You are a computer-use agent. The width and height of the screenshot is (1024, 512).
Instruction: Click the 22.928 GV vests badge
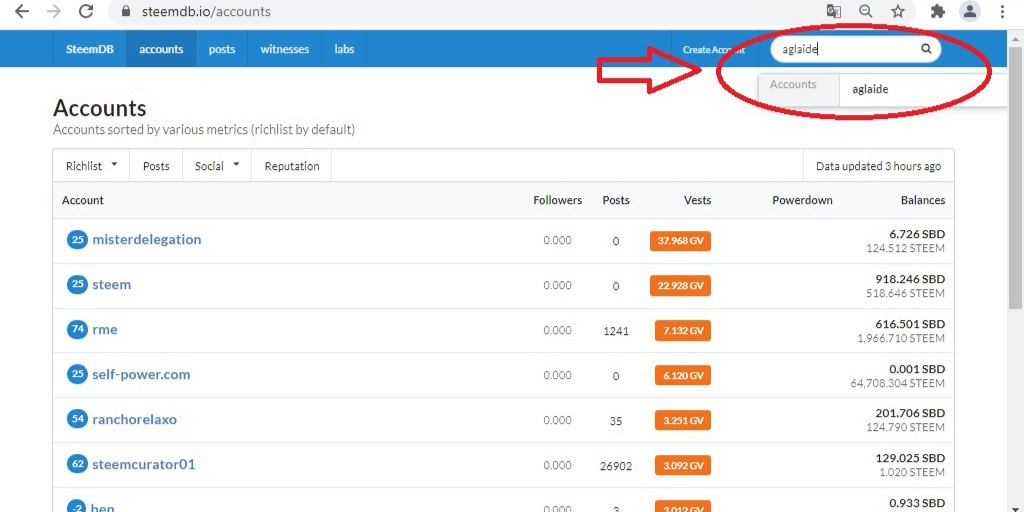click(x=680, y=285)
